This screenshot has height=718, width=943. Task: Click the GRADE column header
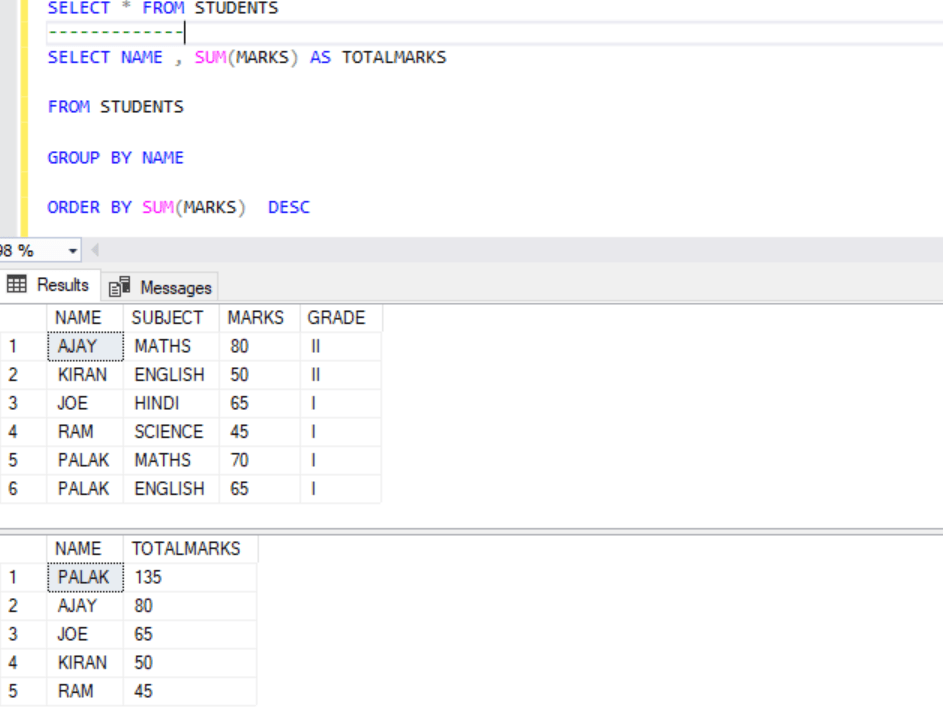pos(338,317)
